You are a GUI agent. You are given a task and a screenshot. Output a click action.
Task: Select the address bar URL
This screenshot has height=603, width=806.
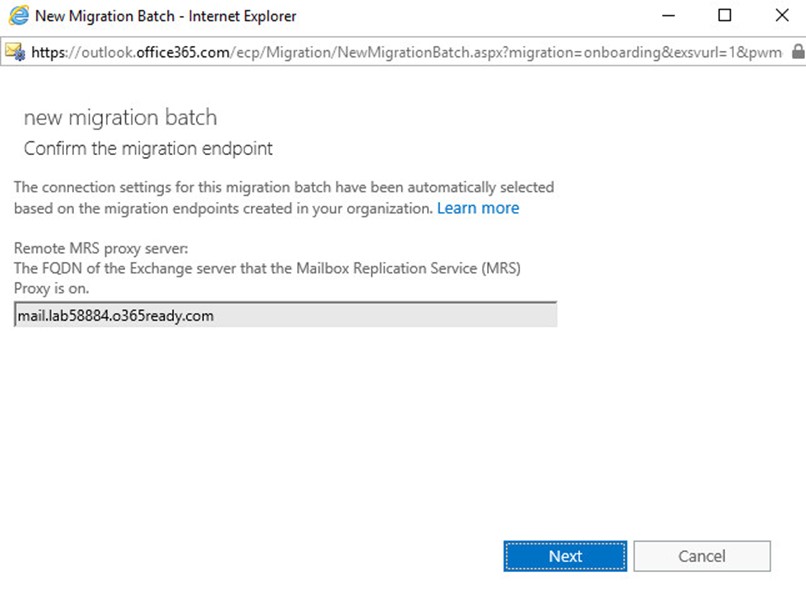[x=406, y=52]
